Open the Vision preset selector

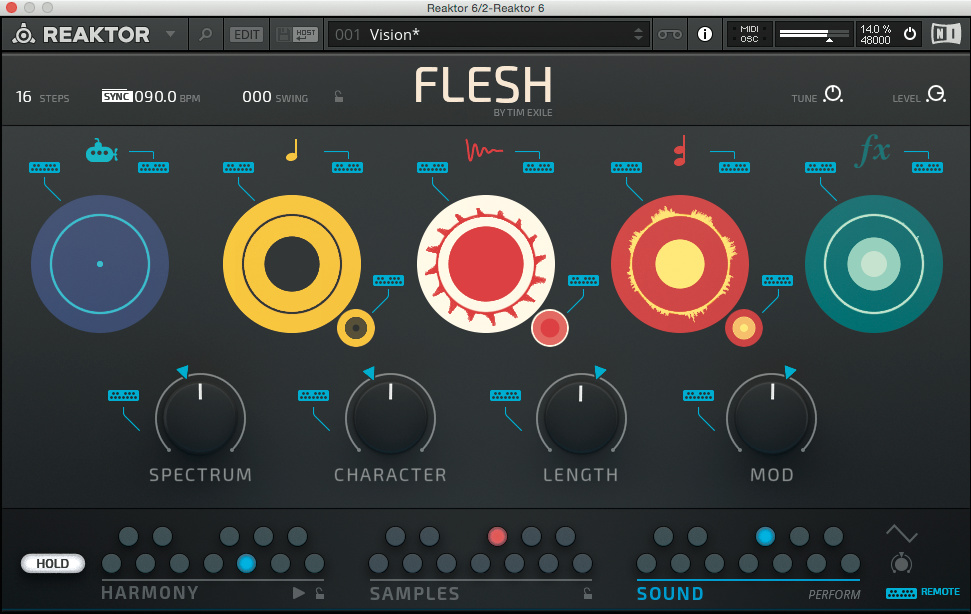(488, 35)
